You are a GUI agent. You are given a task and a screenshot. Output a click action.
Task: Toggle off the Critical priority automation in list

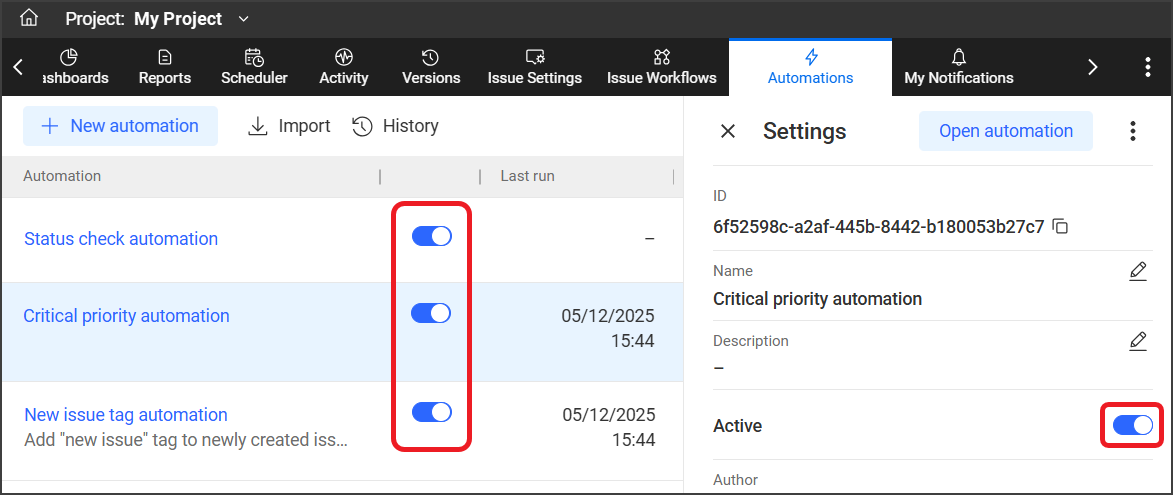click(431, 313)
